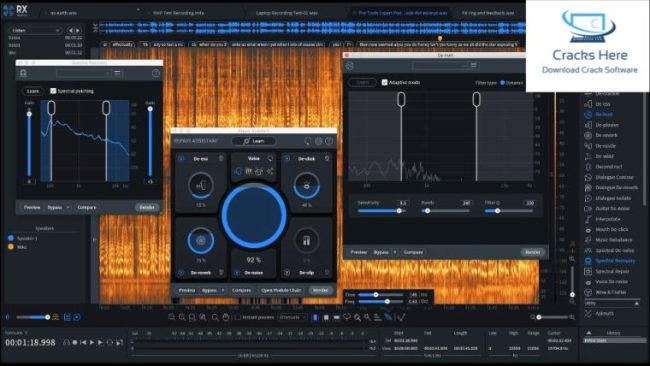Screen dimensions: 650x366
Task: Click Preview in Repair Assistant
Action: coord(187,290)
